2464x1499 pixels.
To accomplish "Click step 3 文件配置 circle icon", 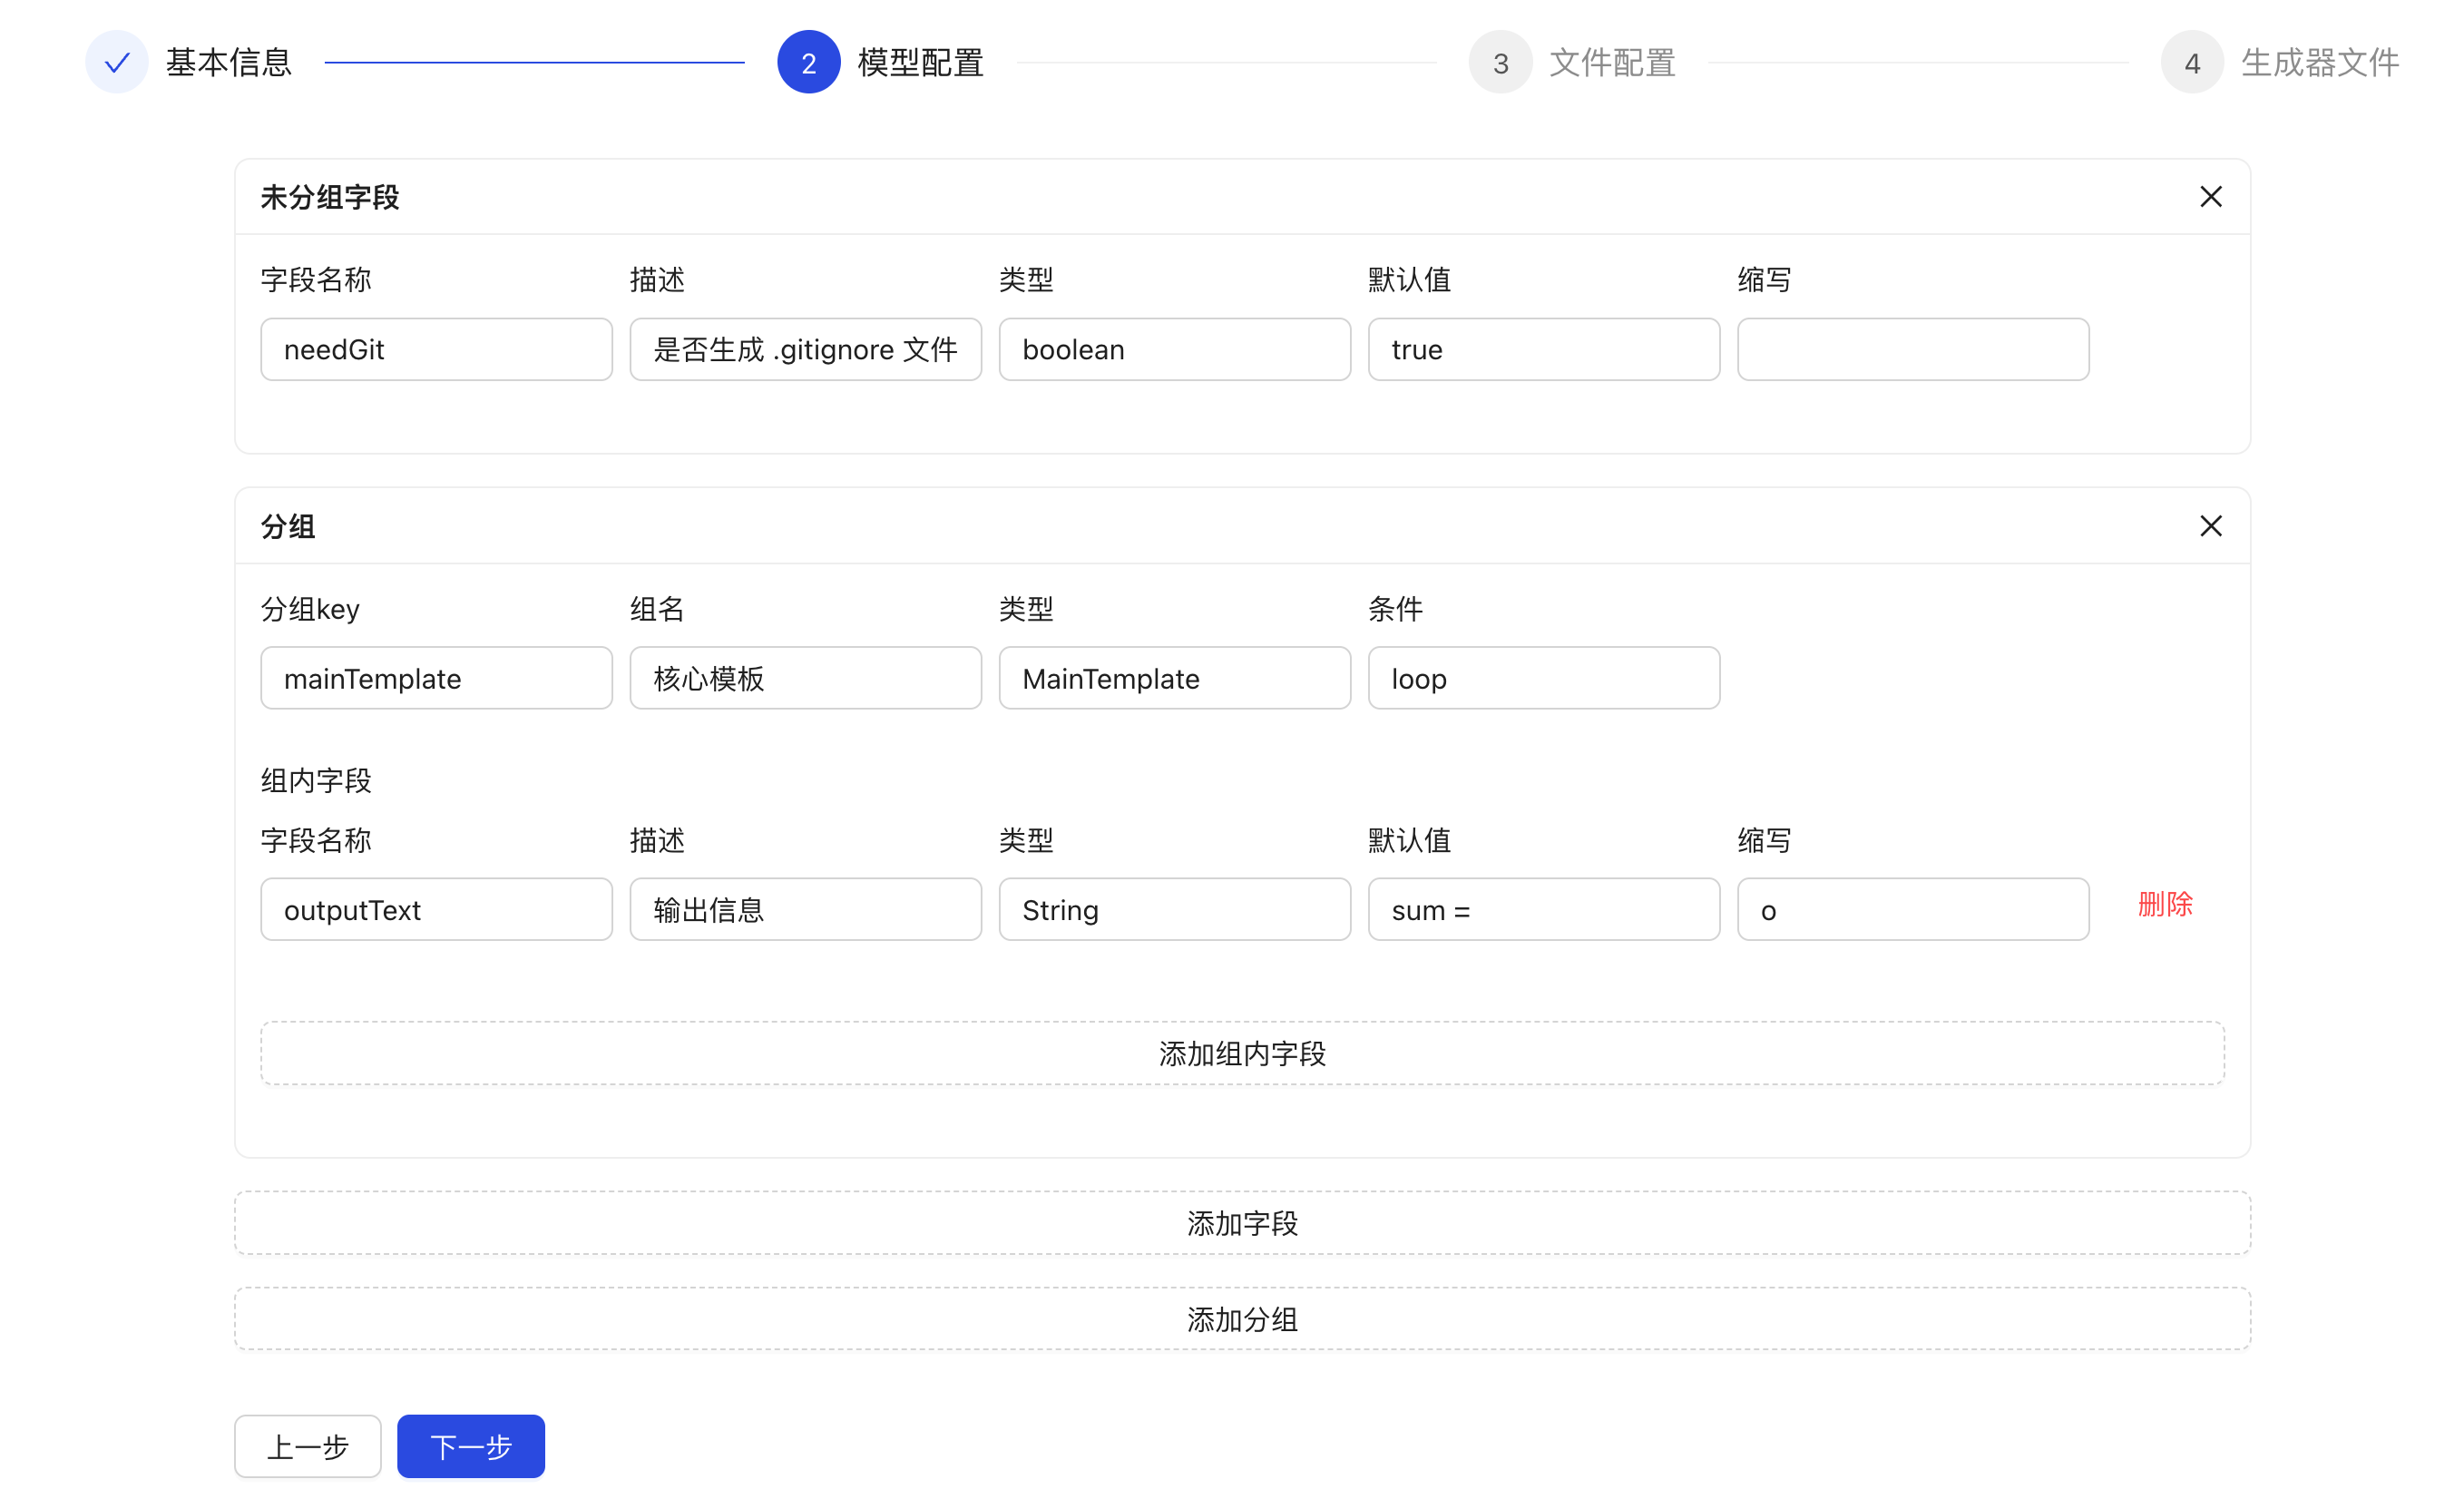I will coord(1499,61).
